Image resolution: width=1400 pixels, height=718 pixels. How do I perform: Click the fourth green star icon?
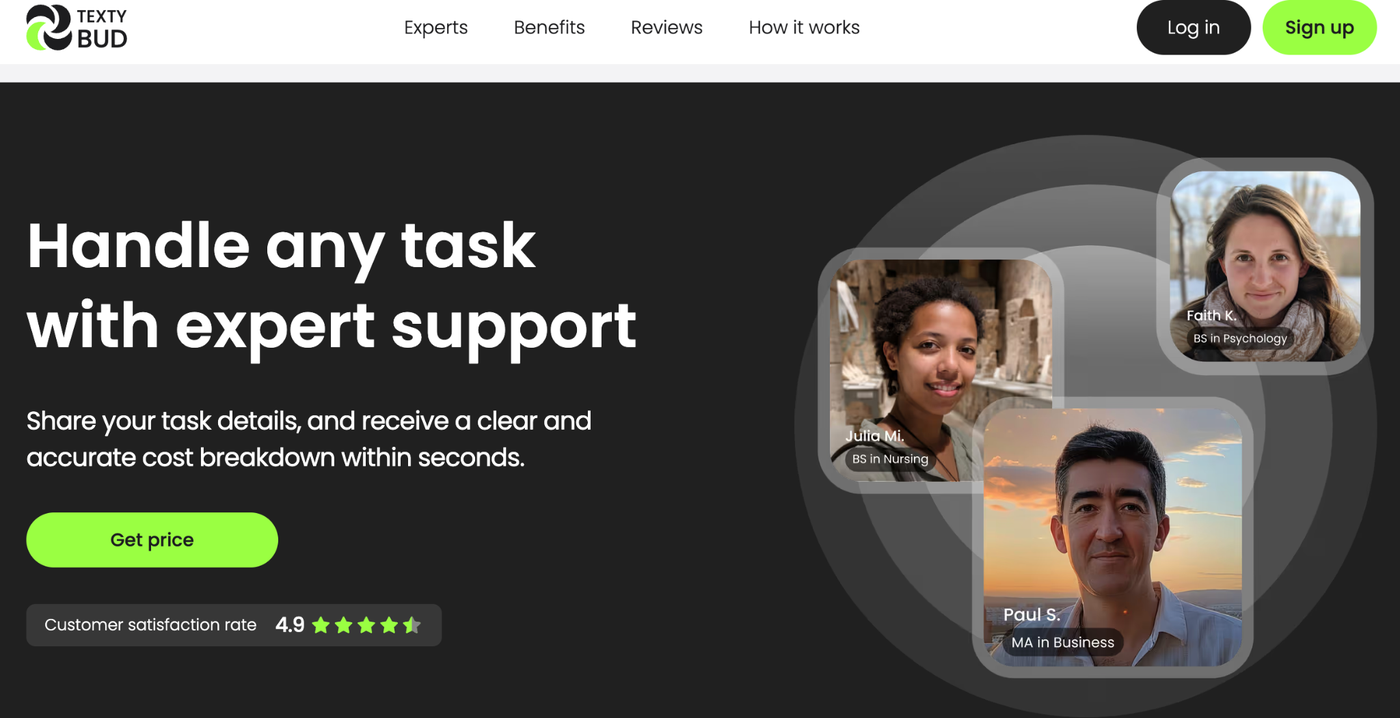click(390, 624)
